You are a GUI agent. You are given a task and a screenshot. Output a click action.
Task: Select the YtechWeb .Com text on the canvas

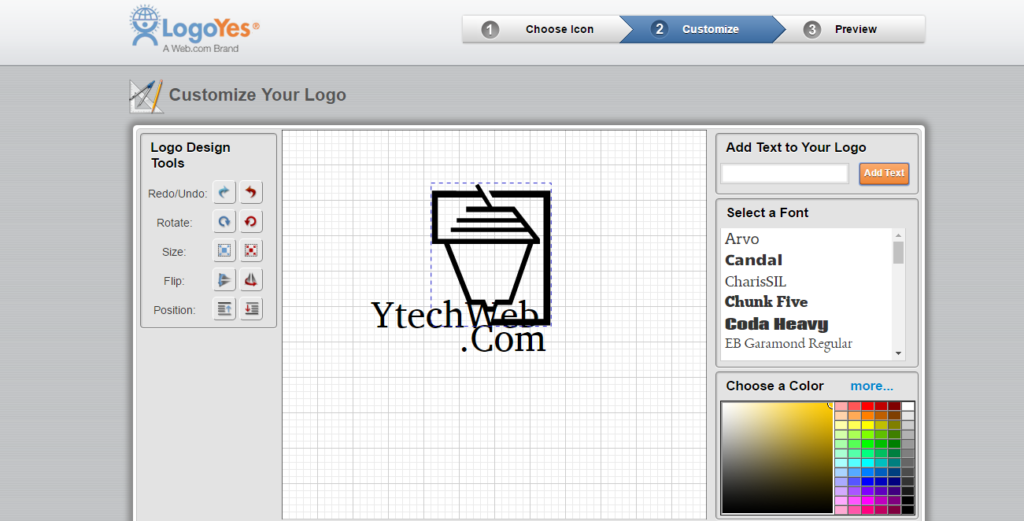click(x=458, y=327)
